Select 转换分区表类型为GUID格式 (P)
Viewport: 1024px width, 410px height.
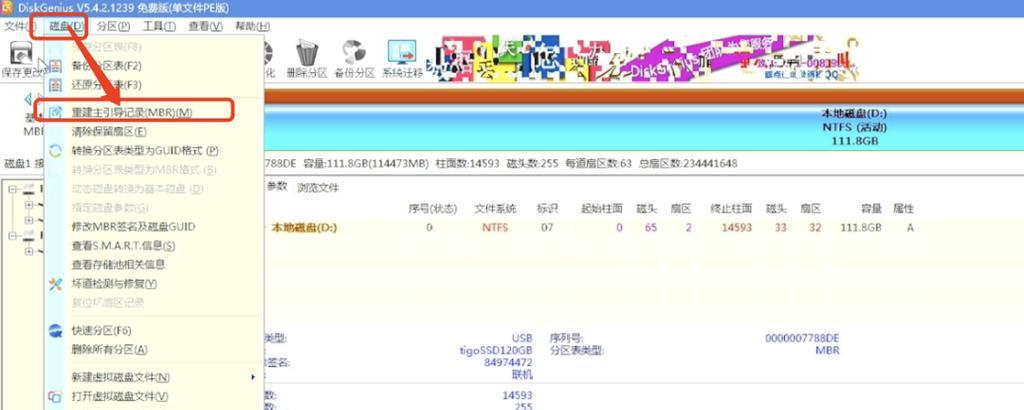coord(144,151)
